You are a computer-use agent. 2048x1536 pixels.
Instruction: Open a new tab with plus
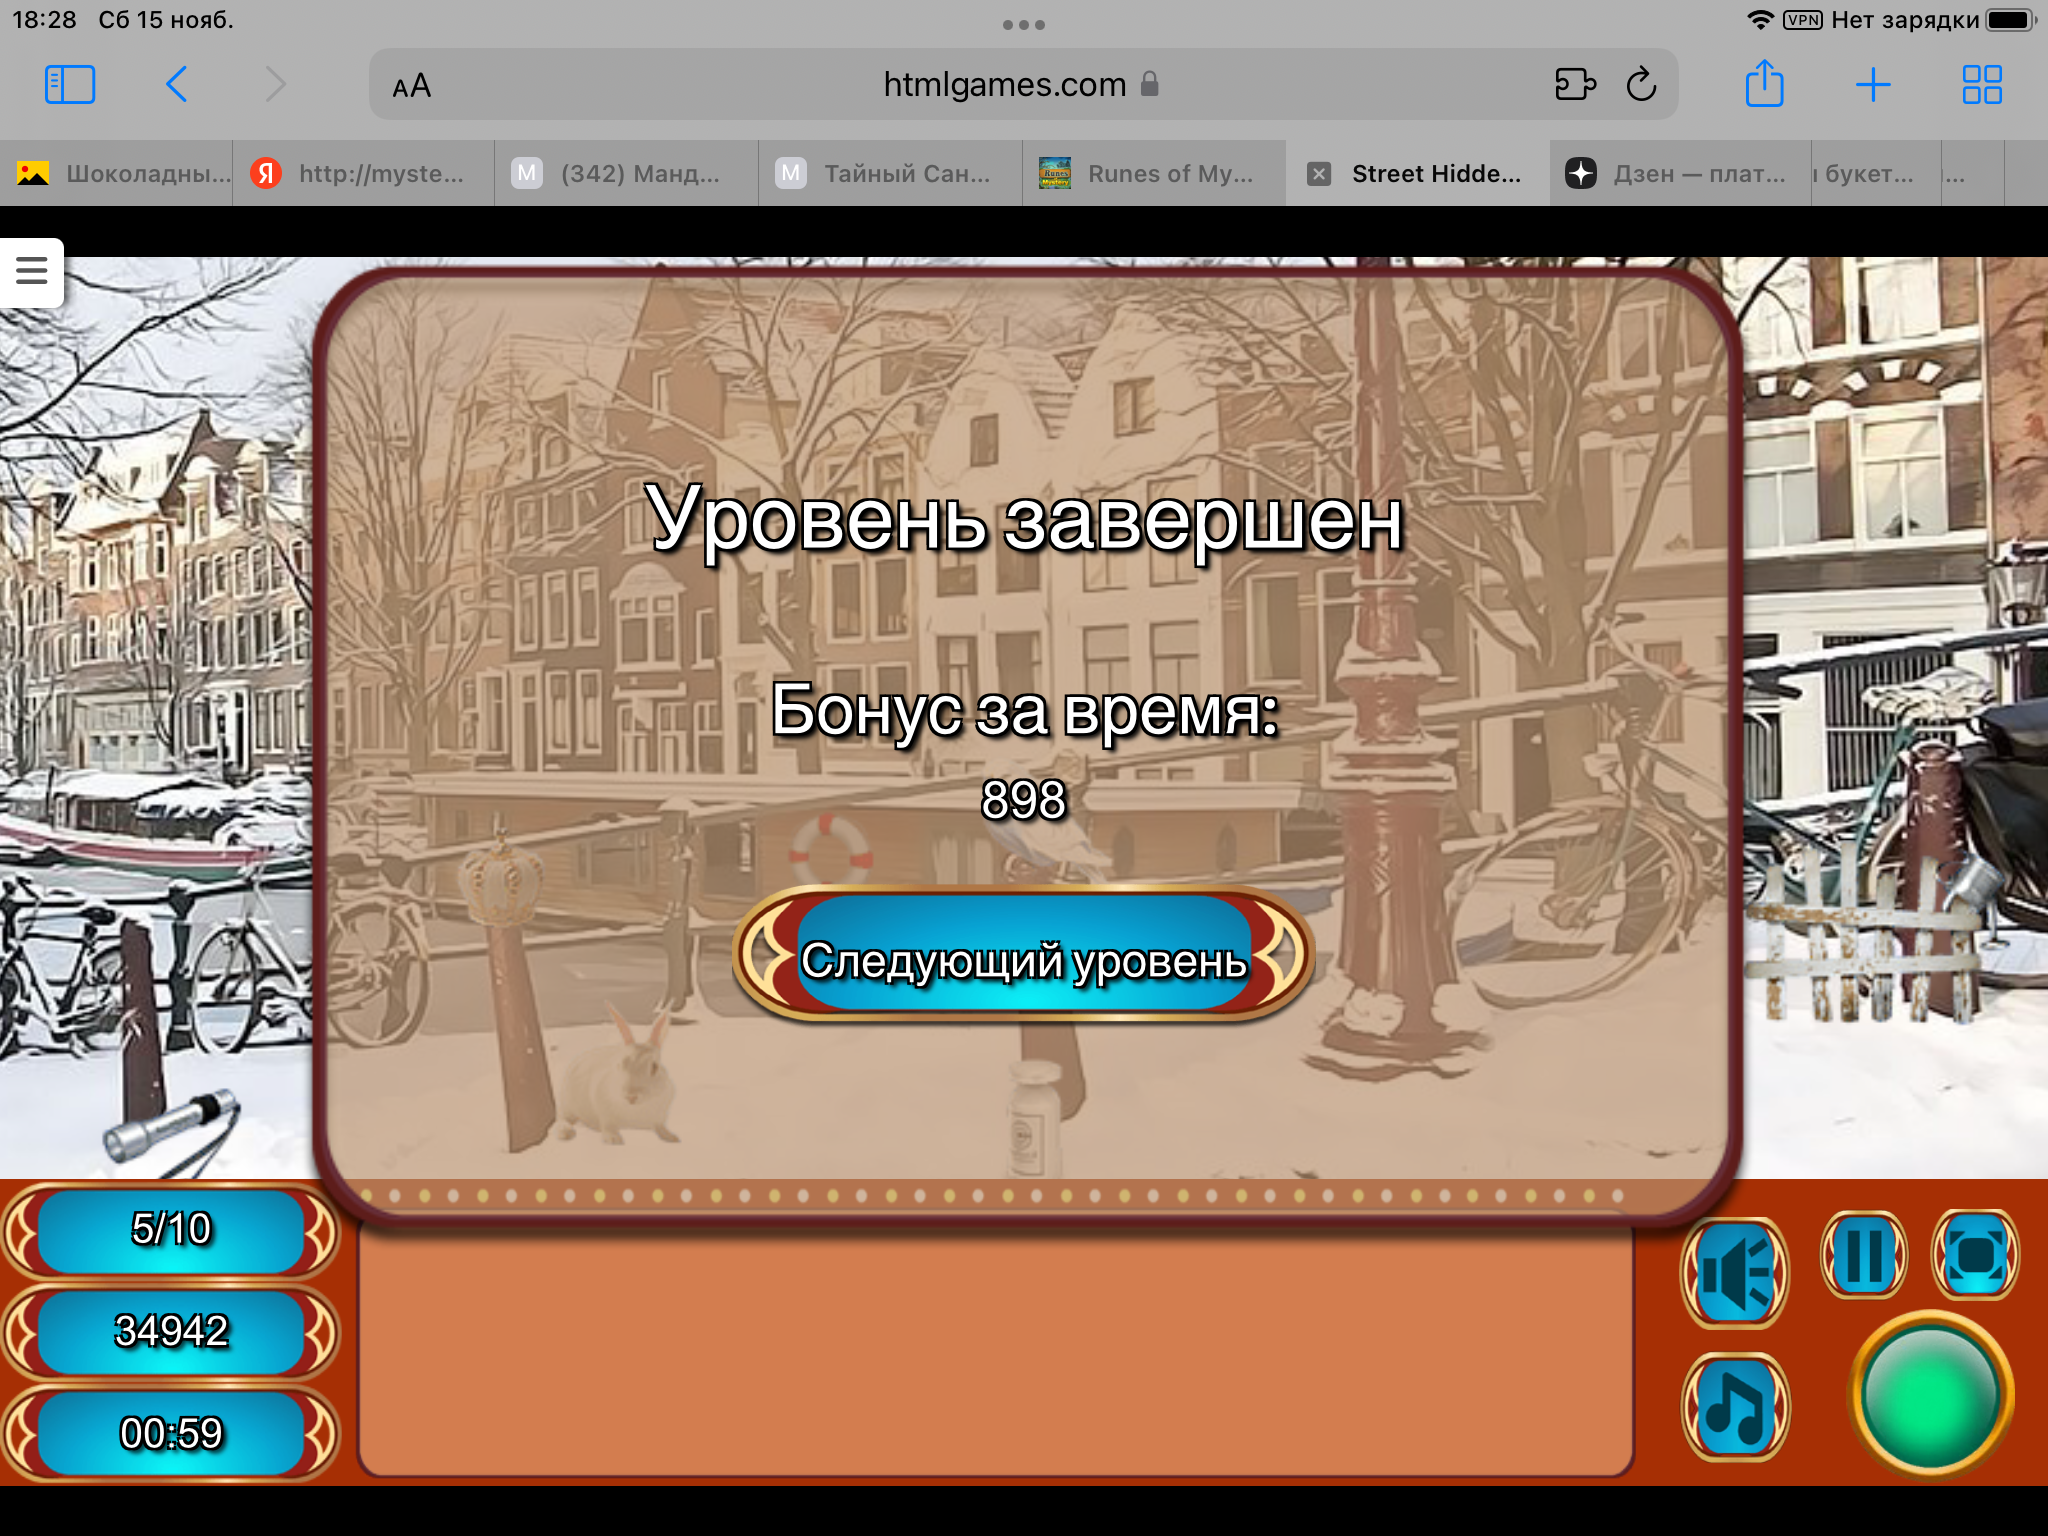click(x=1872, y=85)
